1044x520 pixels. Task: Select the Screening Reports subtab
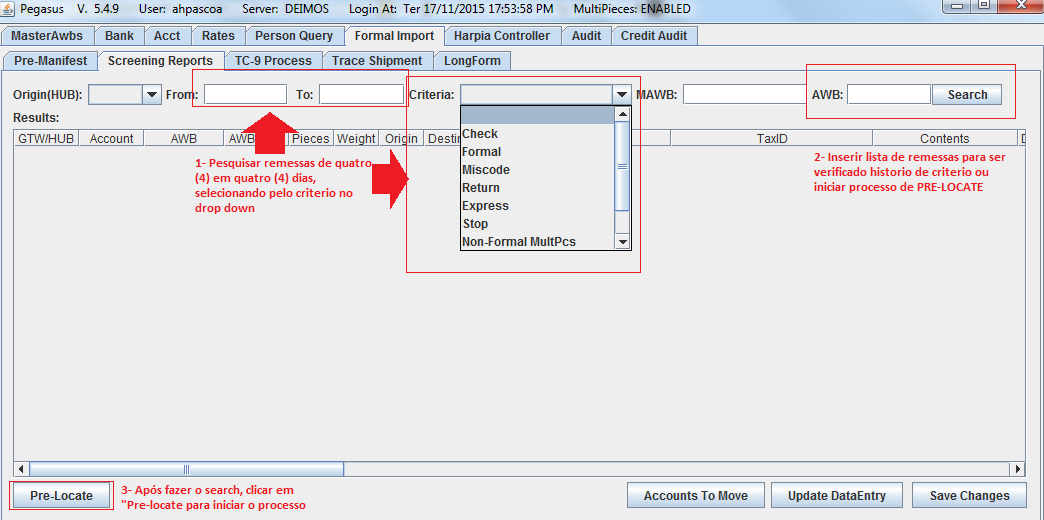click(x=160, y=61)
